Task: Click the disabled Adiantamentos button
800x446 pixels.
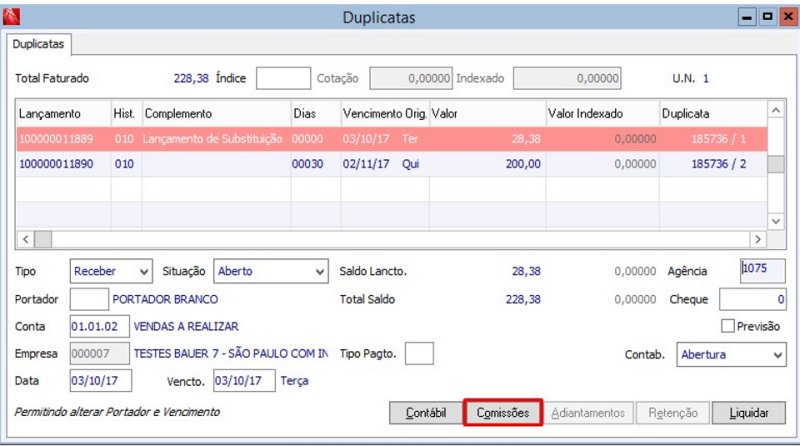Action: click(x=588, y=412)
